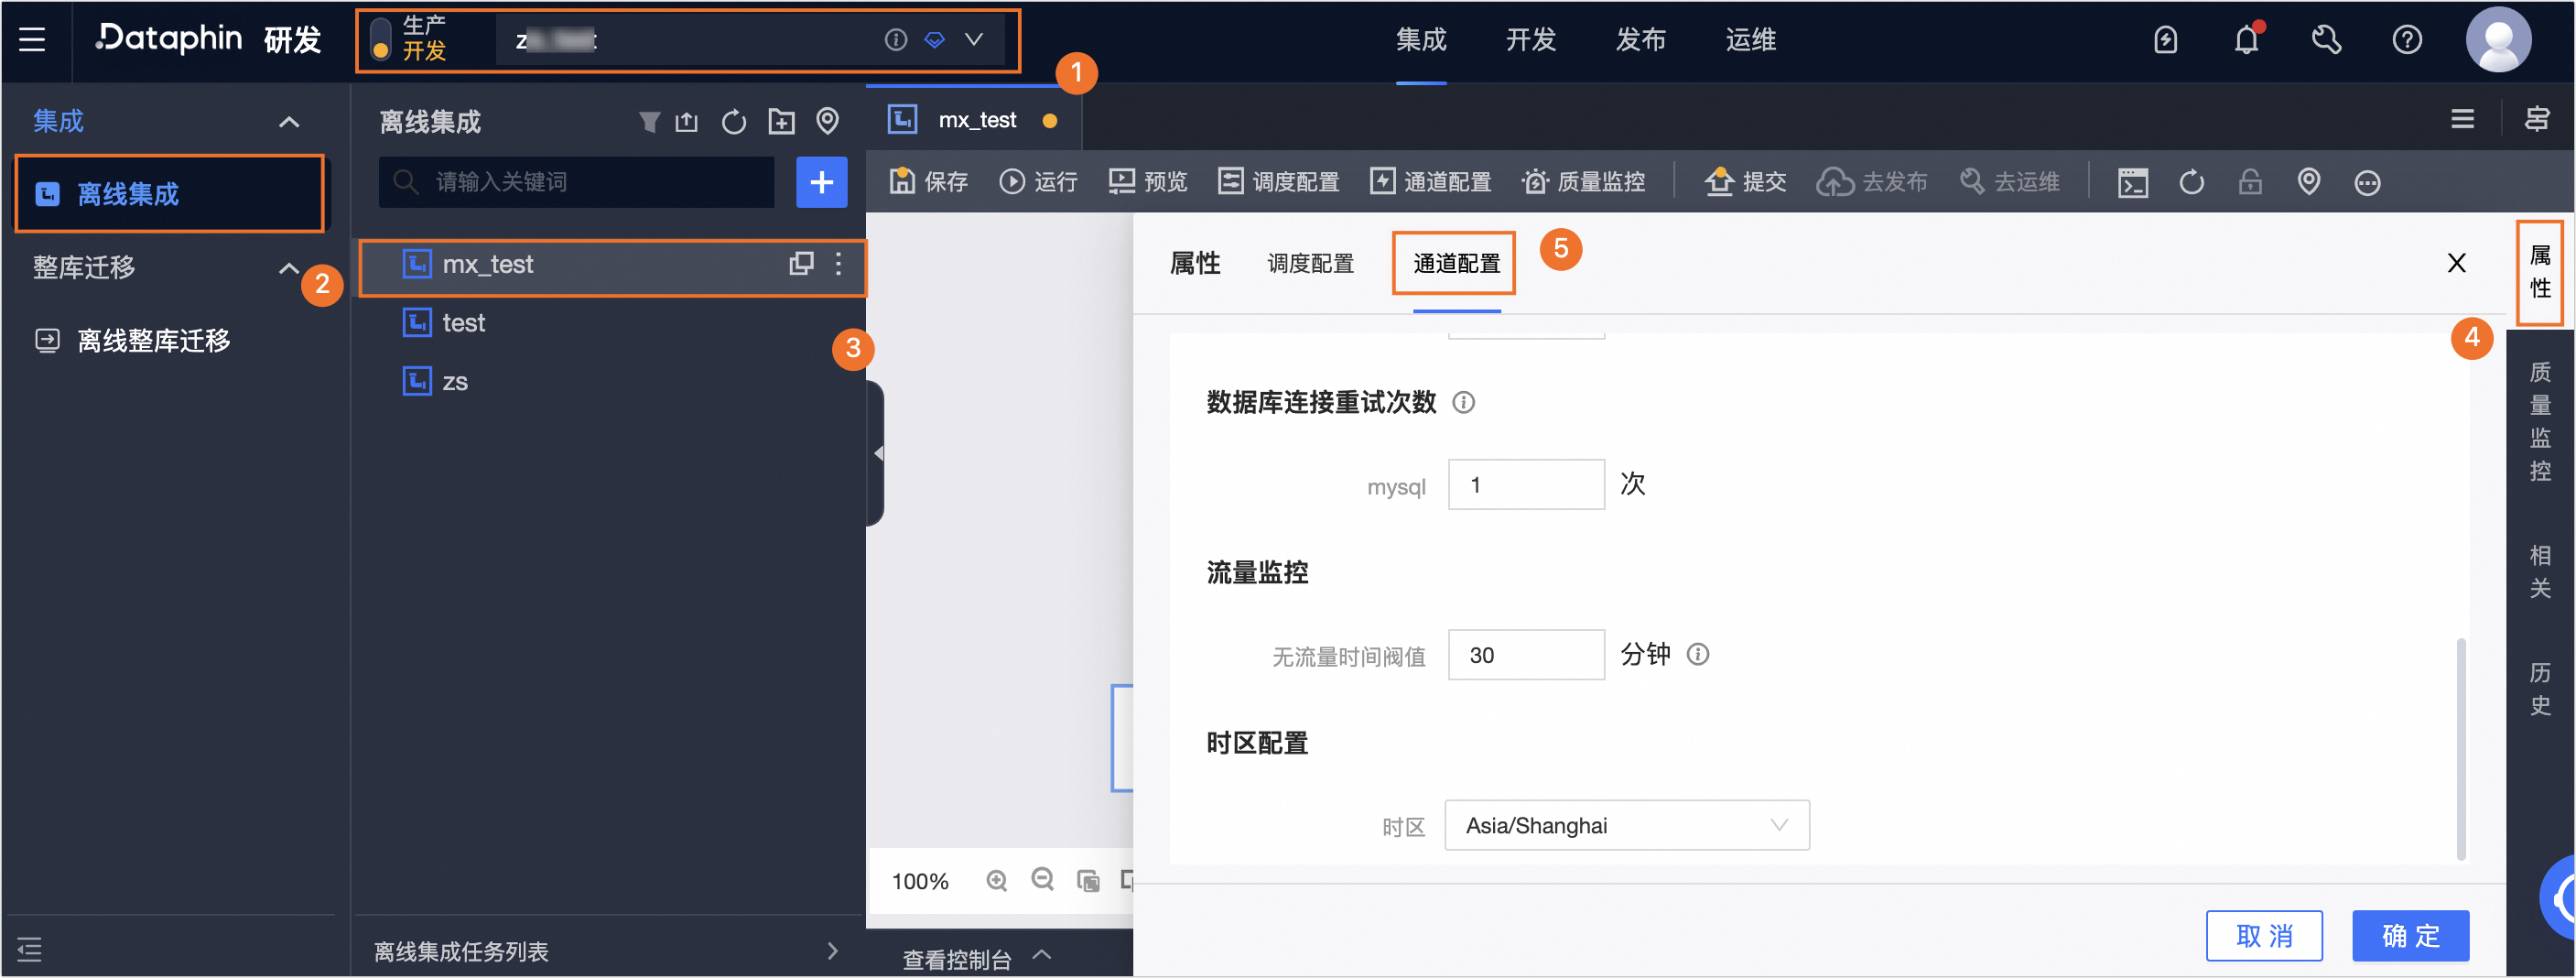The width and height of the screenshot is (2576, 978).
Task: Open the 运维 top navigation tab
Action: pyautogui.click(x=1751, y=39)
